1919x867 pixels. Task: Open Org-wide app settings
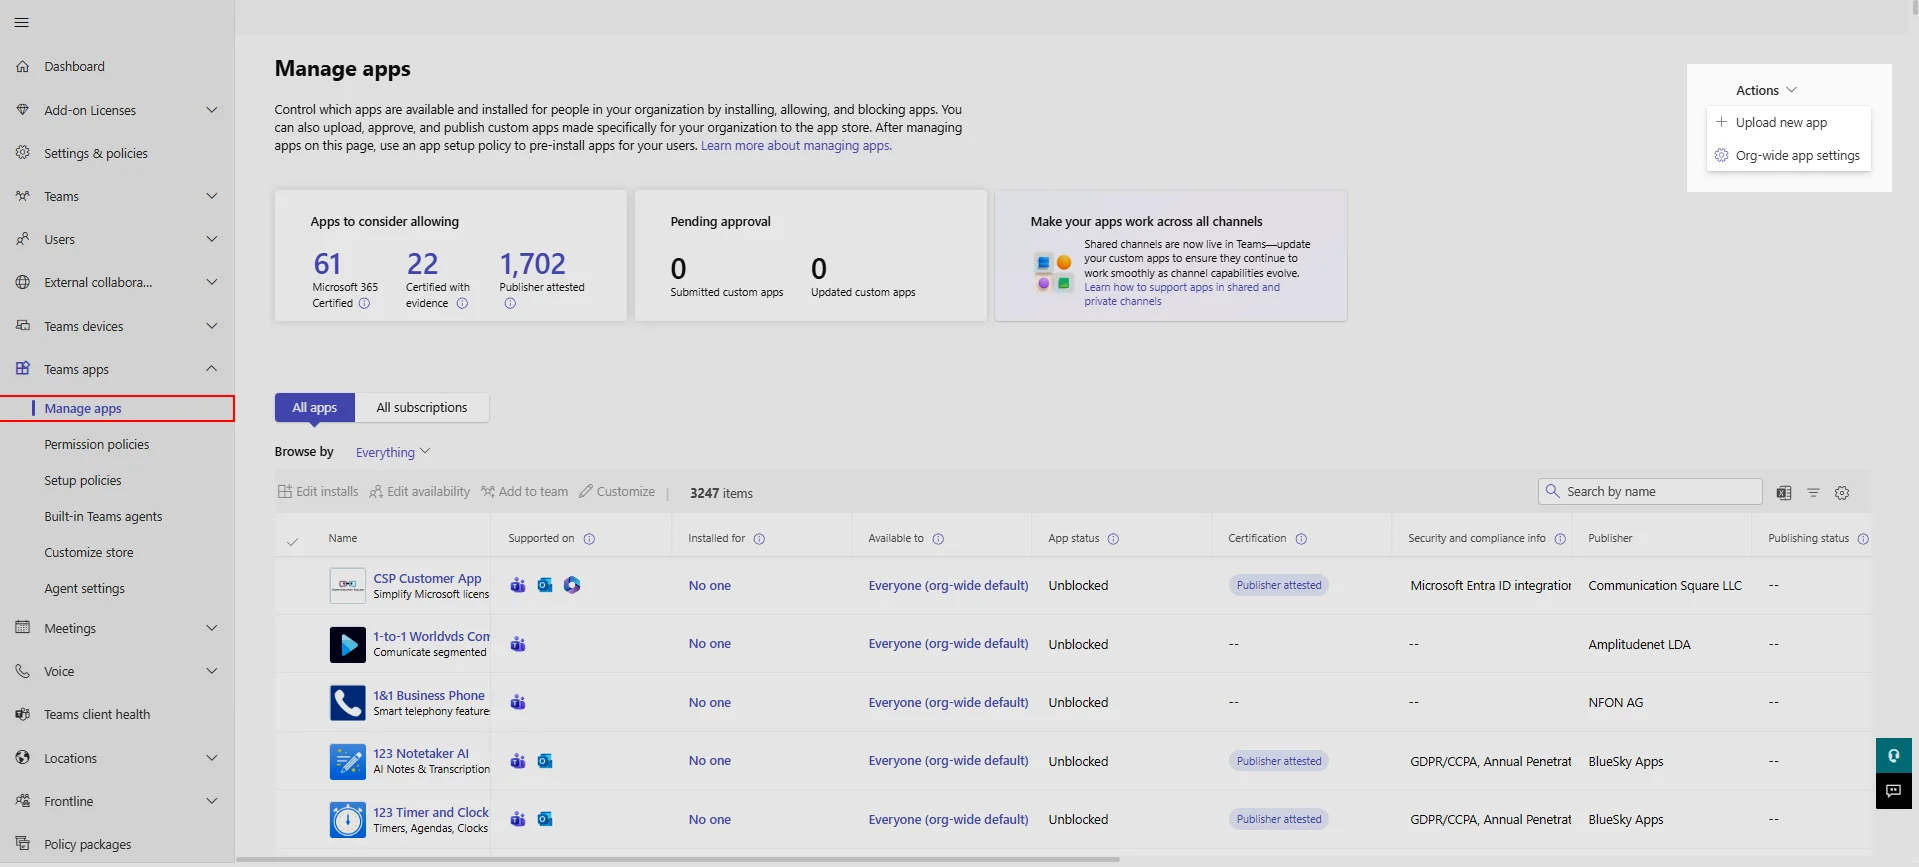1789,156
